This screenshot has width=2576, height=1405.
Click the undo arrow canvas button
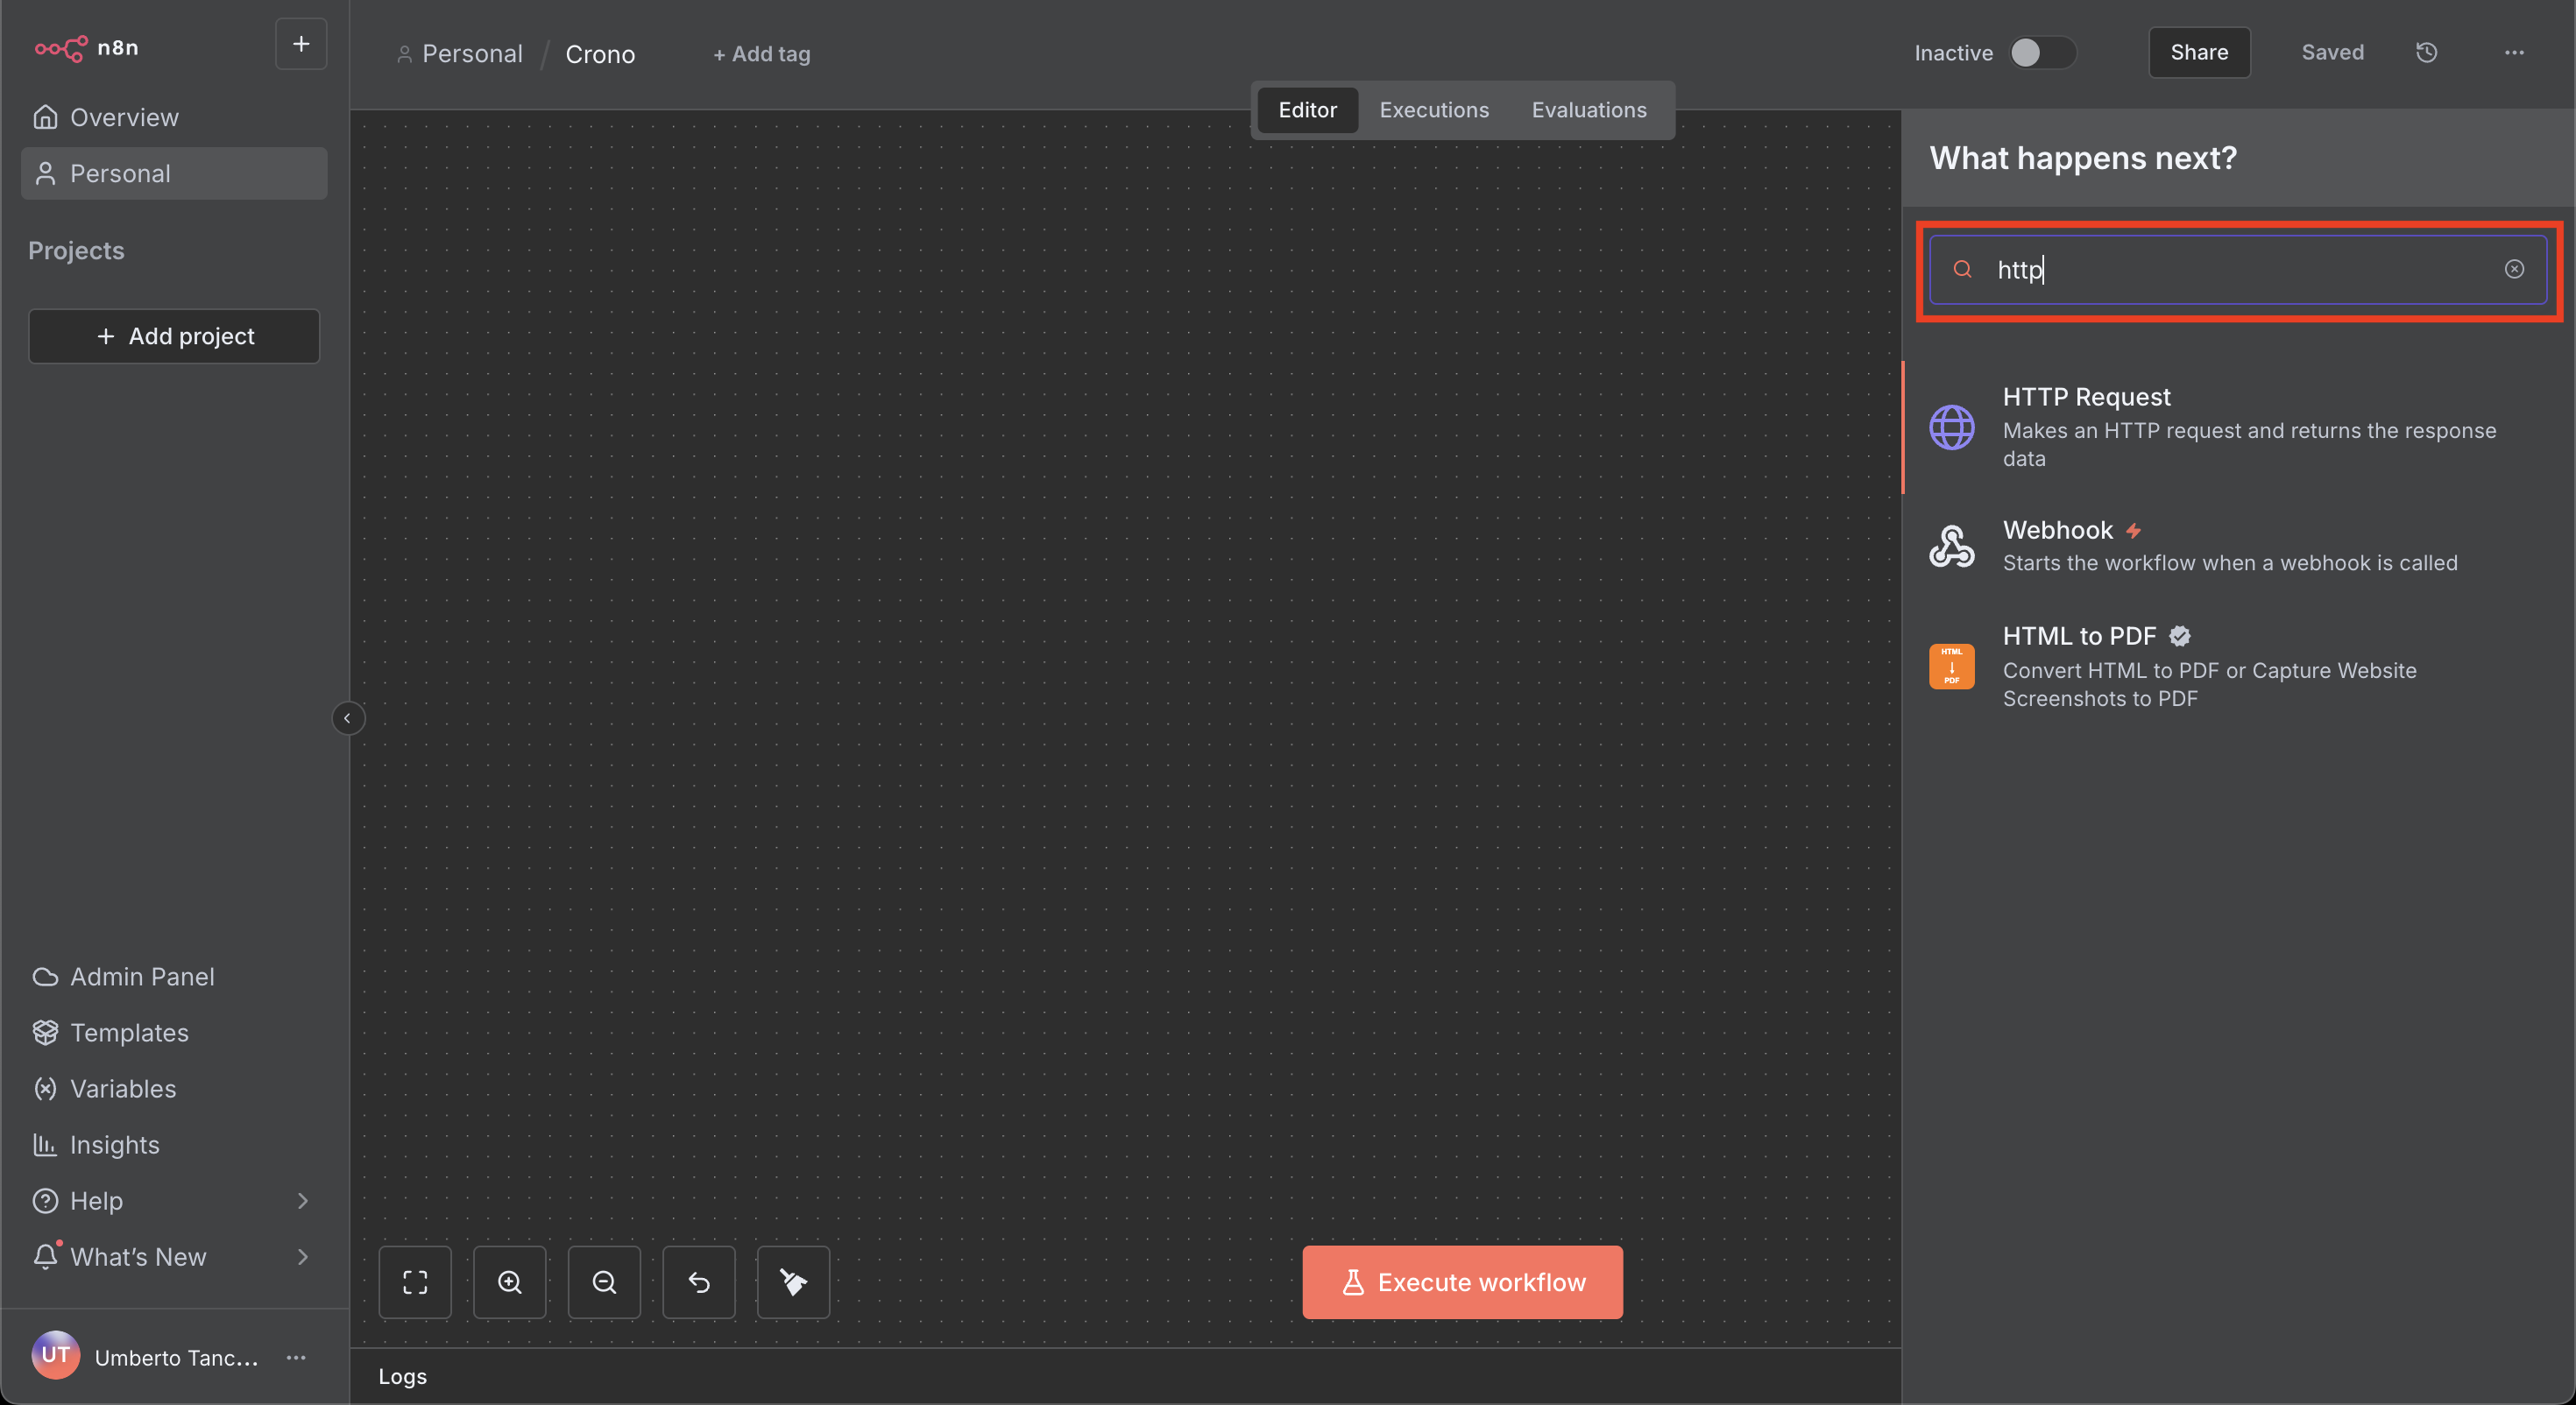click(699, 1282)
